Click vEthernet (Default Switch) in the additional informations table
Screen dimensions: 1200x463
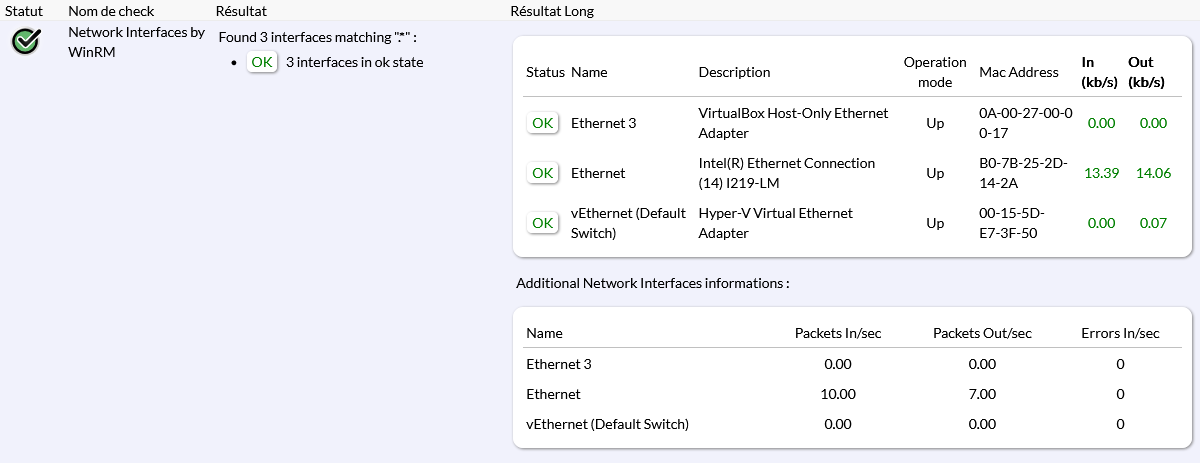607,424
